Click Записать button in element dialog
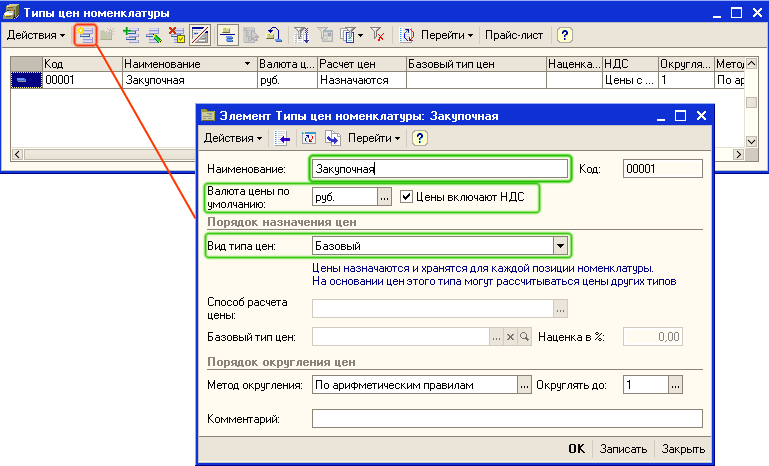Viewport: 769px width, 466px height. click(x=623, y=449)
